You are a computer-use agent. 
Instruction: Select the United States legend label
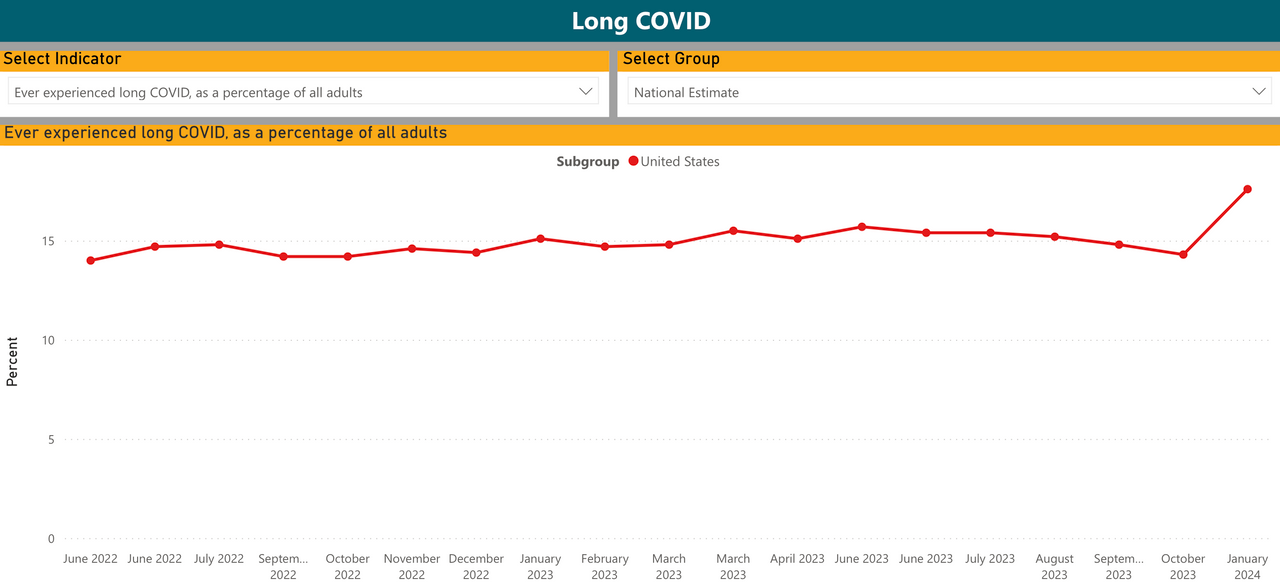pyautogui.click(x=680, y=161)
